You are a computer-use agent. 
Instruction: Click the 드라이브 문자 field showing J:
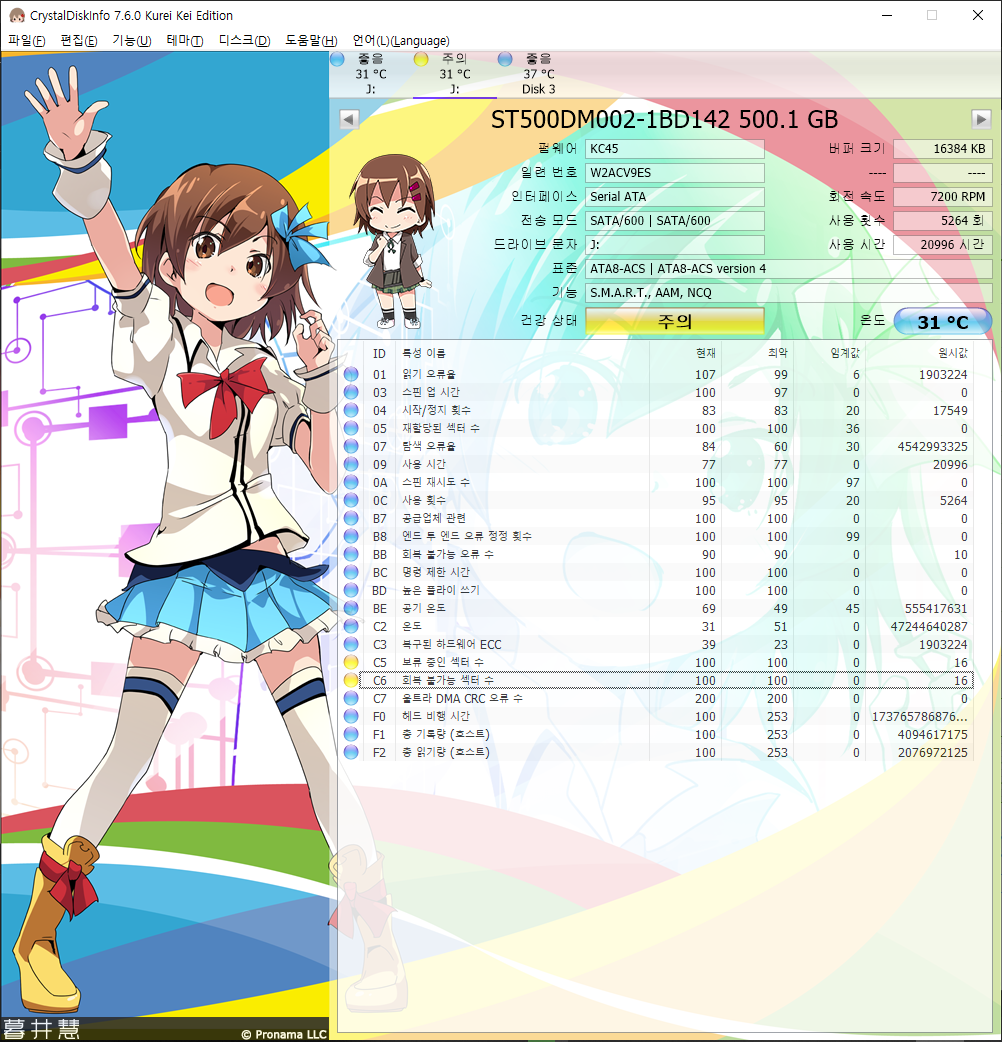674,245
